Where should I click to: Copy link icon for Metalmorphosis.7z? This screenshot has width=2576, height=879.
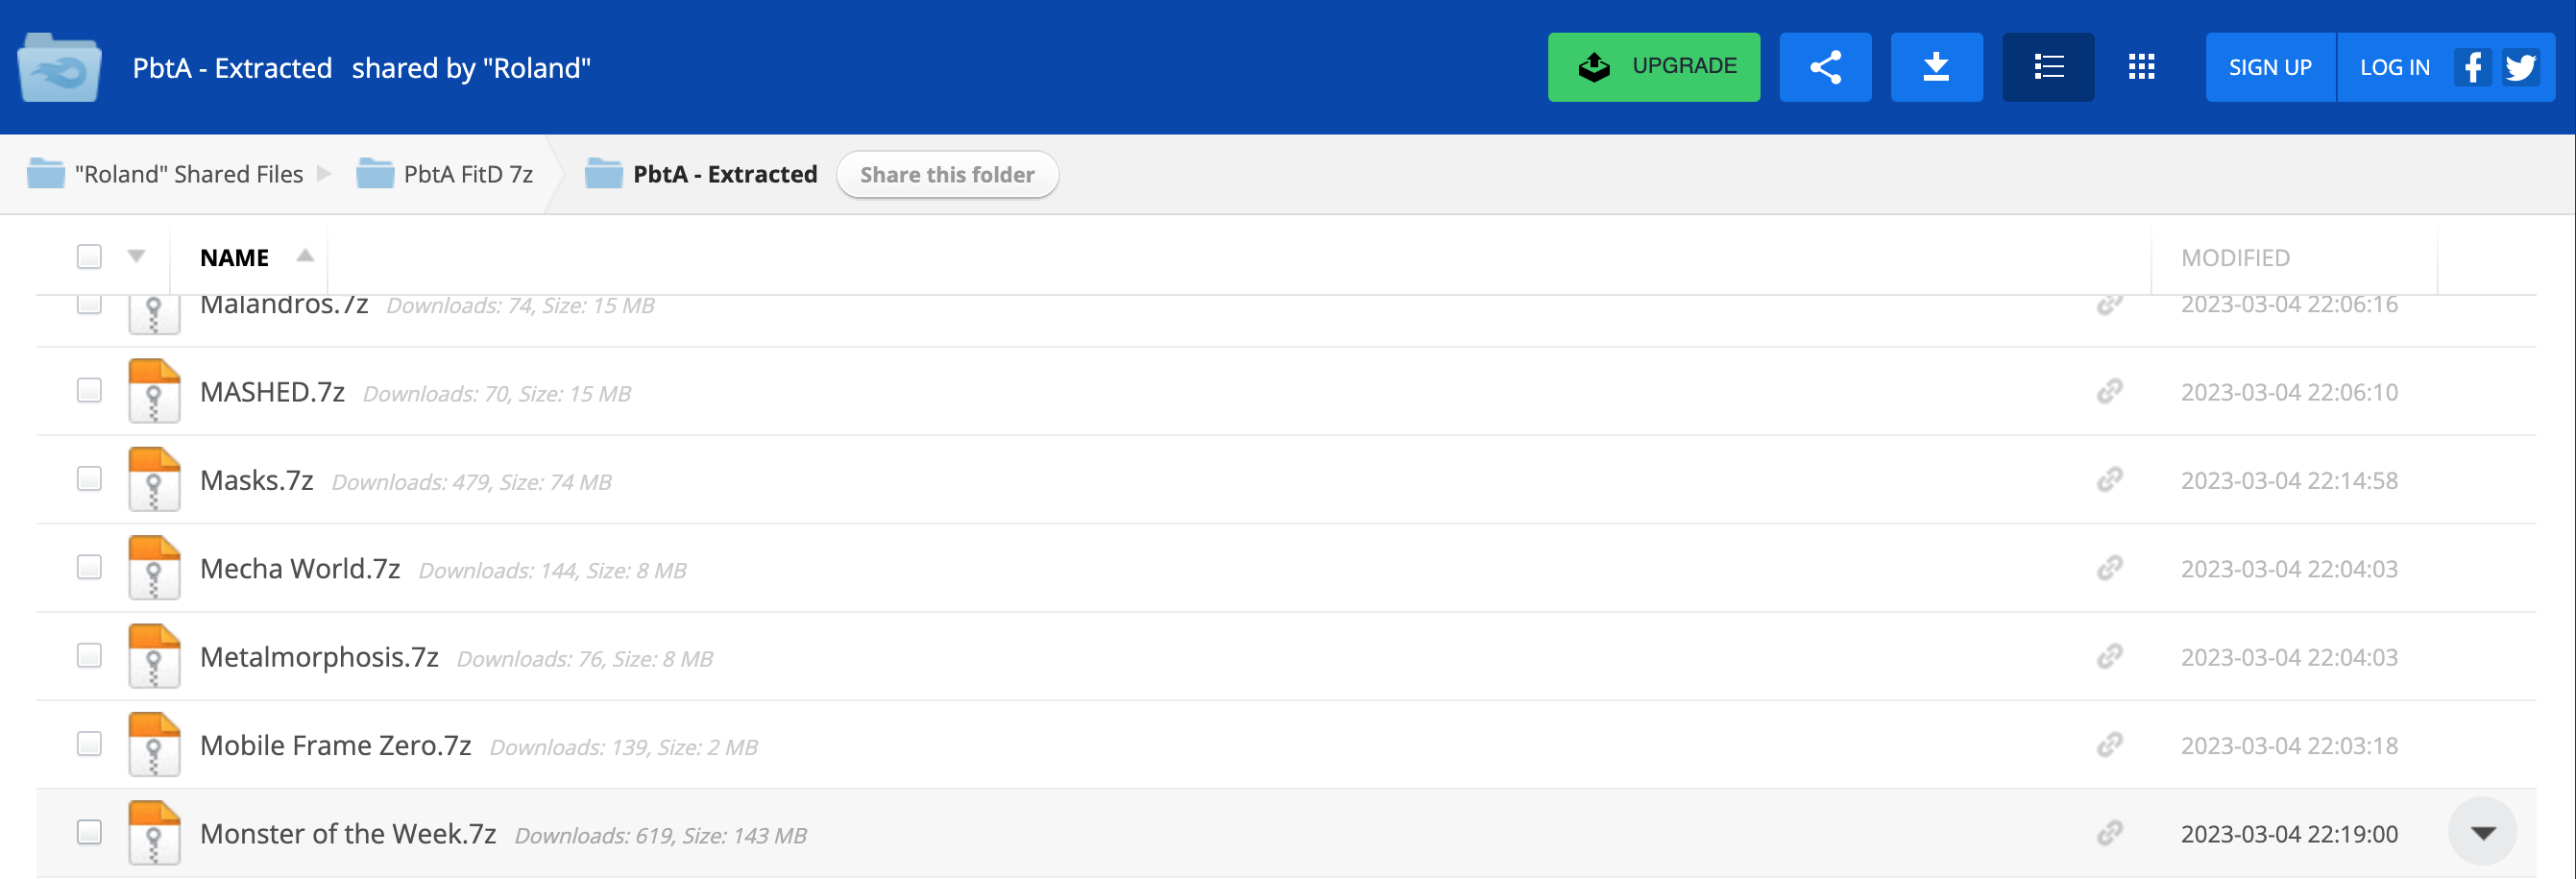coord(2109,656)
